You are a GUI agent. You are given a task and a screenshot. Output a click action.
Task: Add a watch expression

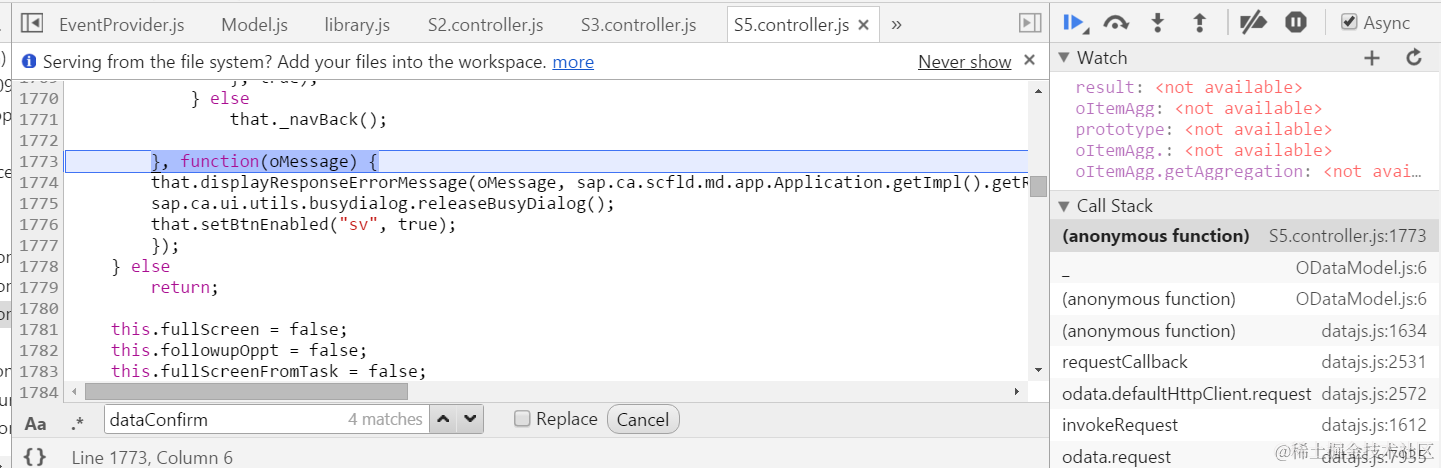click(1372, 58)
